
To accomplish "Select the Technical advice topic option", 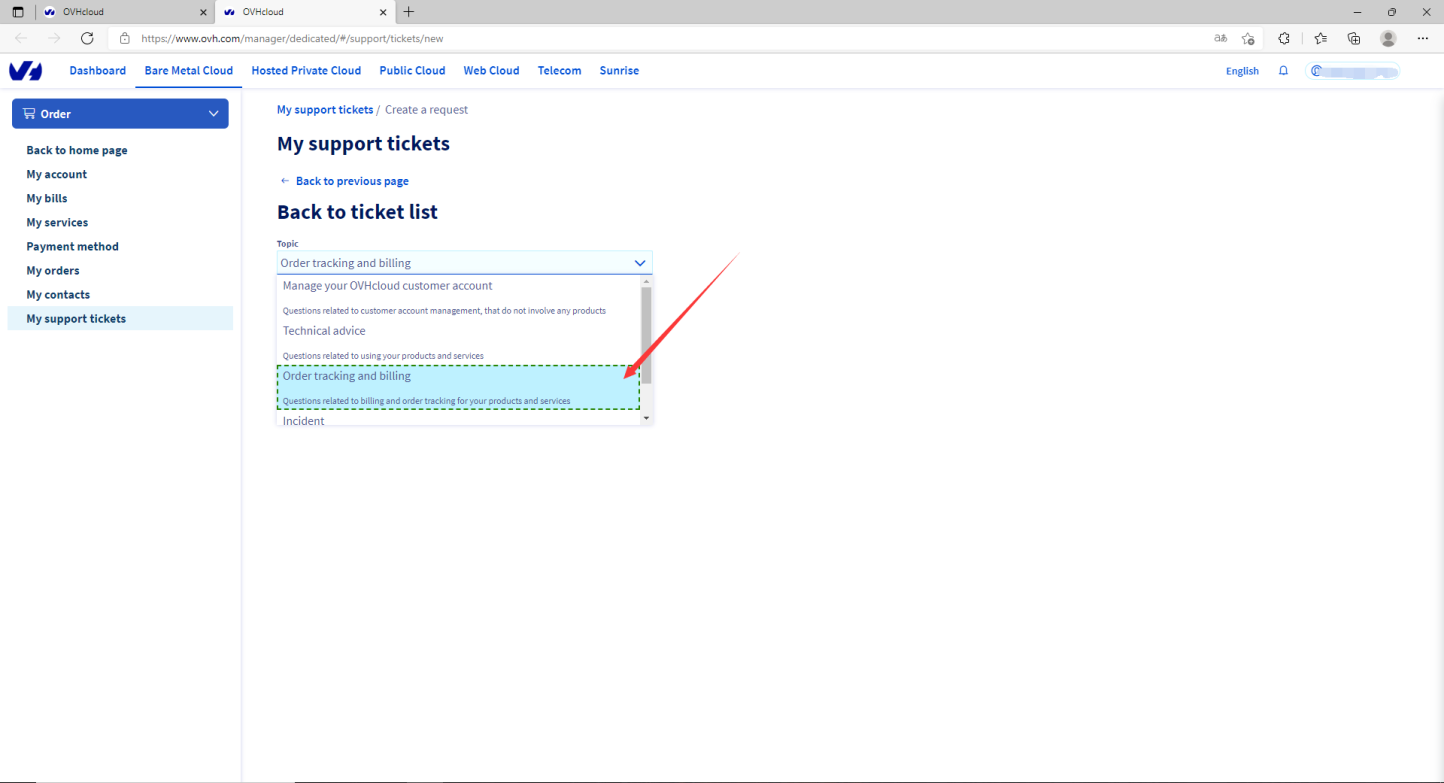I will click(x=324, y=331).
